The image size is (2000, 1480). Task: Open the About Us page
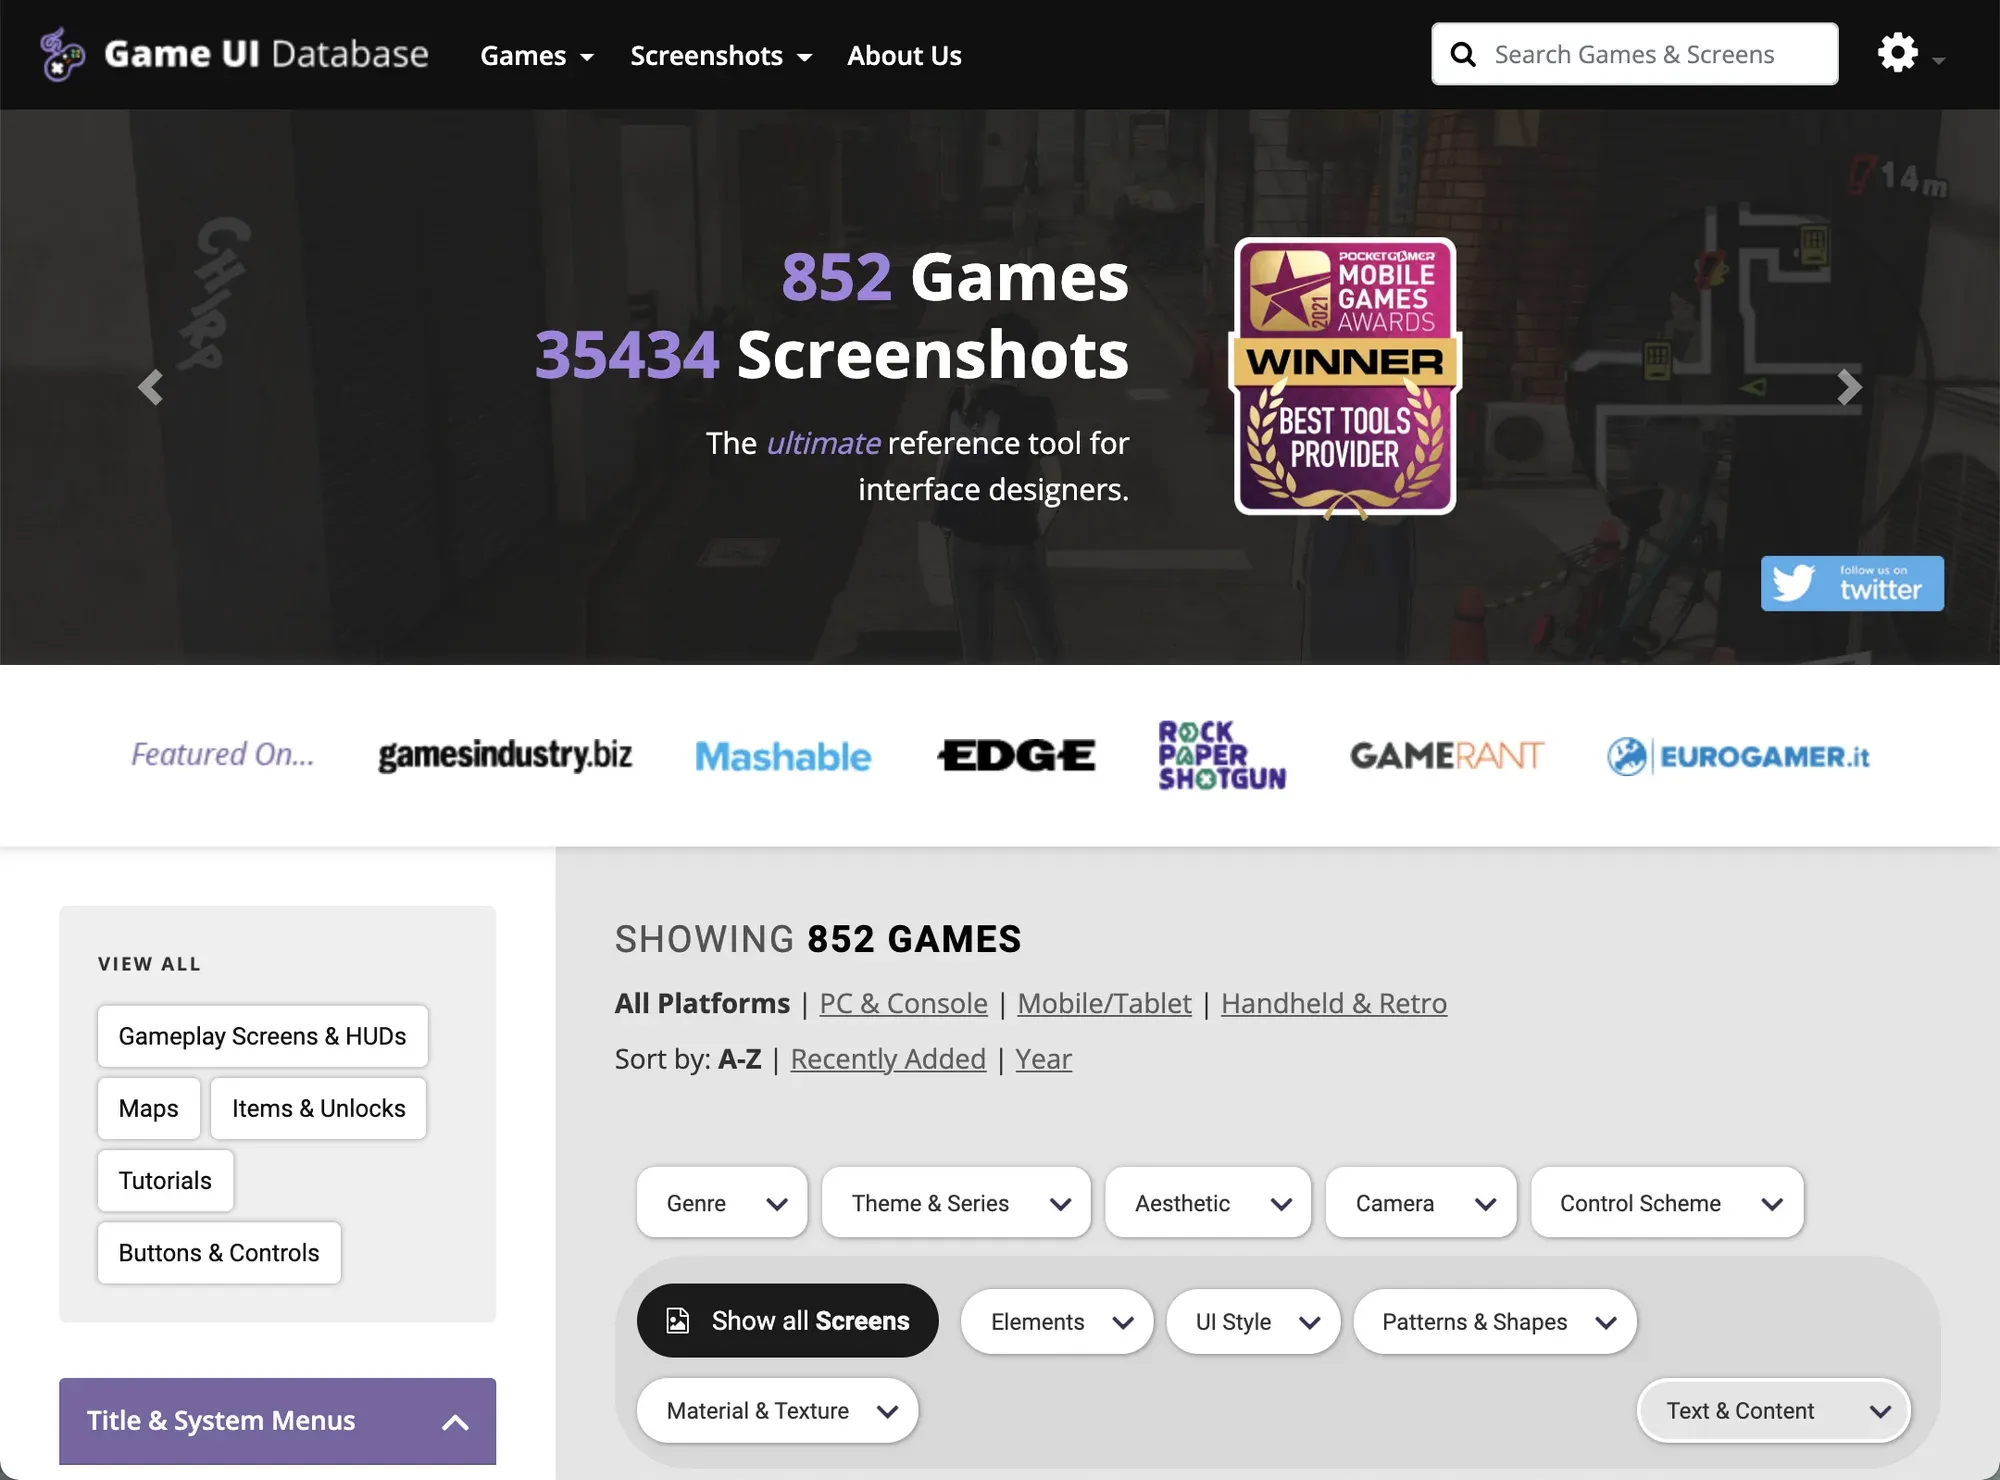[x=903, y=55]
